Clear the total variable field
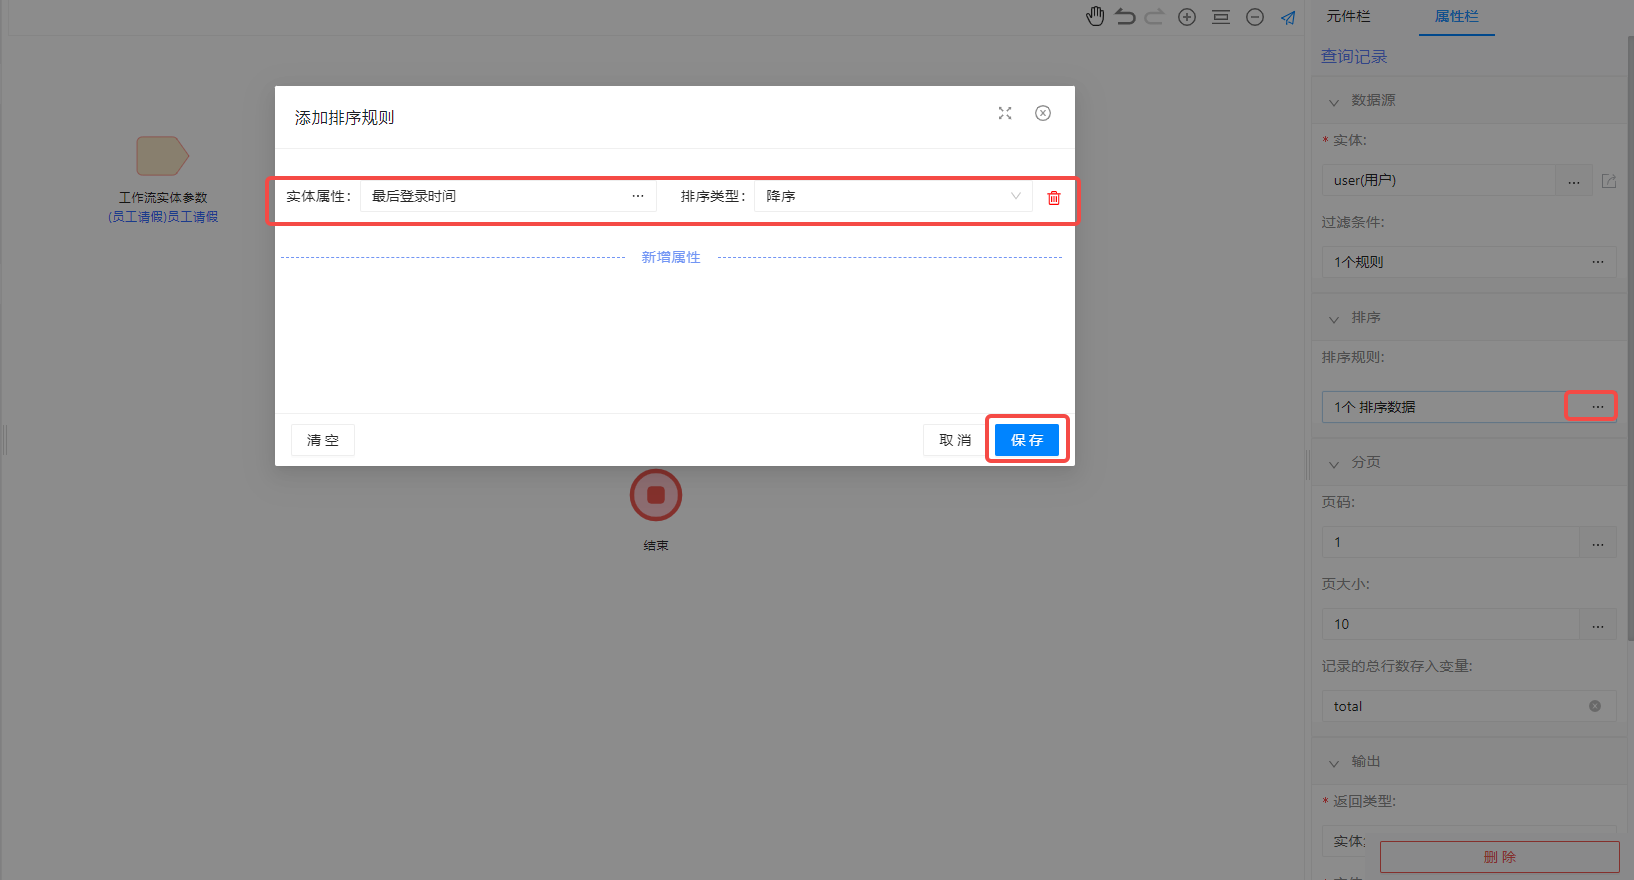Viewport: 1634px width, 880px height. (x=1595, y=706)
